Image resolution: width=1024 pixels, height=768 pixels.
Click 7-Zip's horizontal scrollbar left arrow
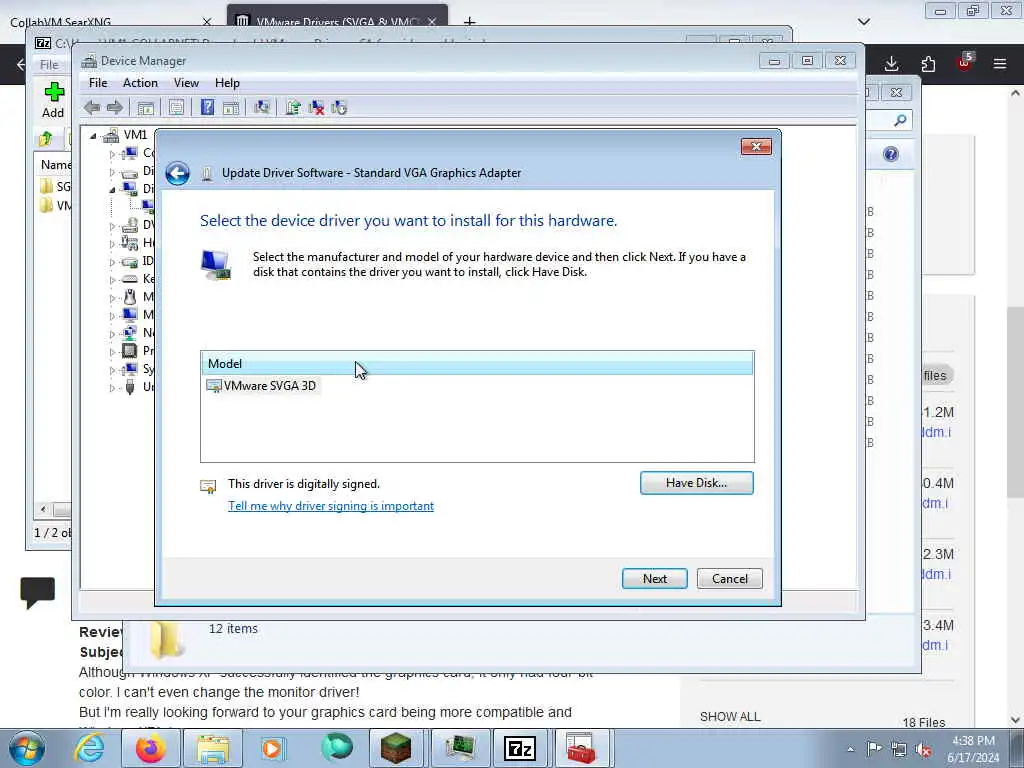pos(43,509)
